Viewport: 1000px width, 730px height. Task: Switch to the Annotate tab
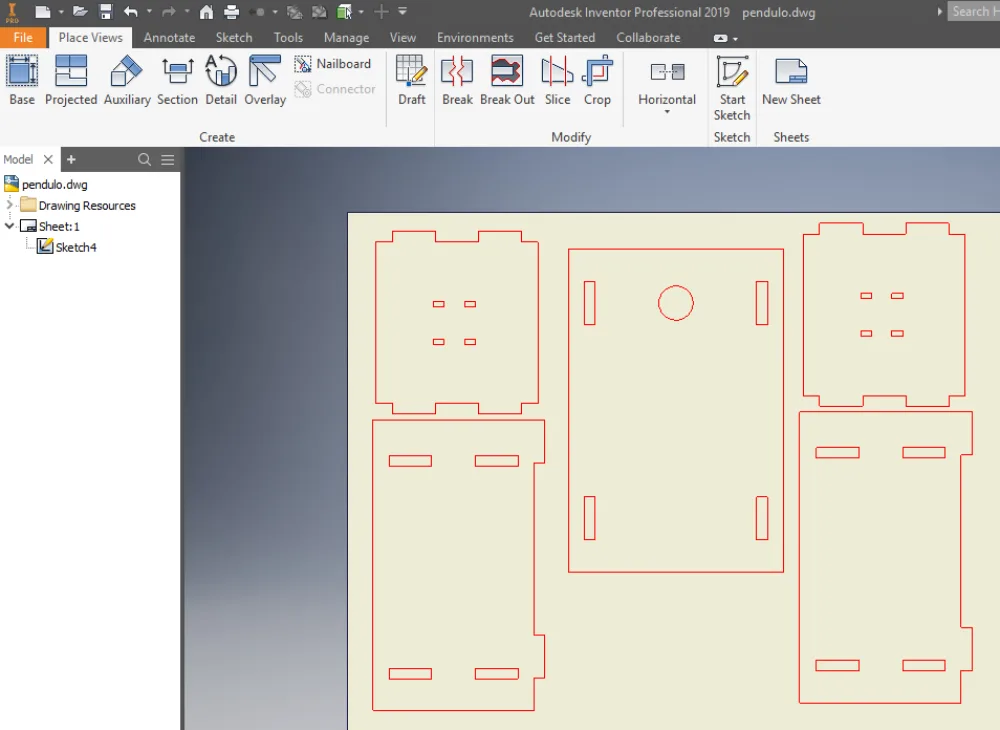[169, 38]
